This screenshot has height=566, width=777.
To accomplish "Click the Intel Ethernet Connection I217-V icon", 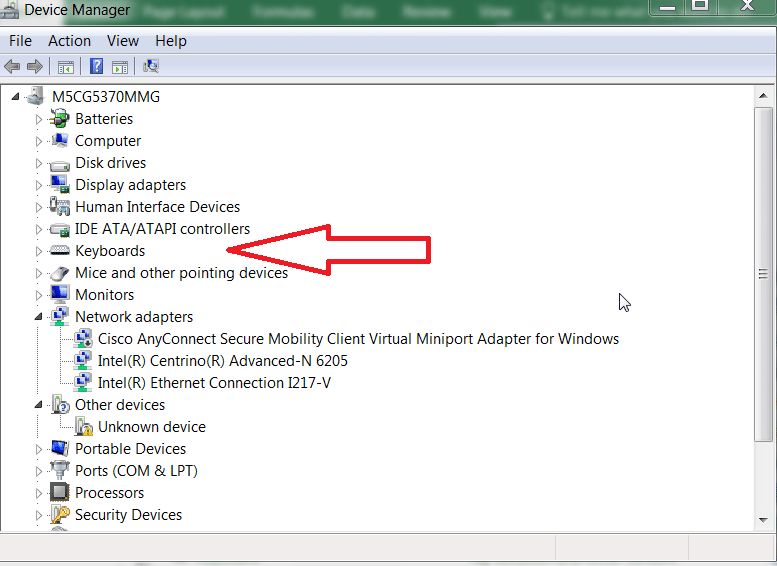I will tap(83, 383).
